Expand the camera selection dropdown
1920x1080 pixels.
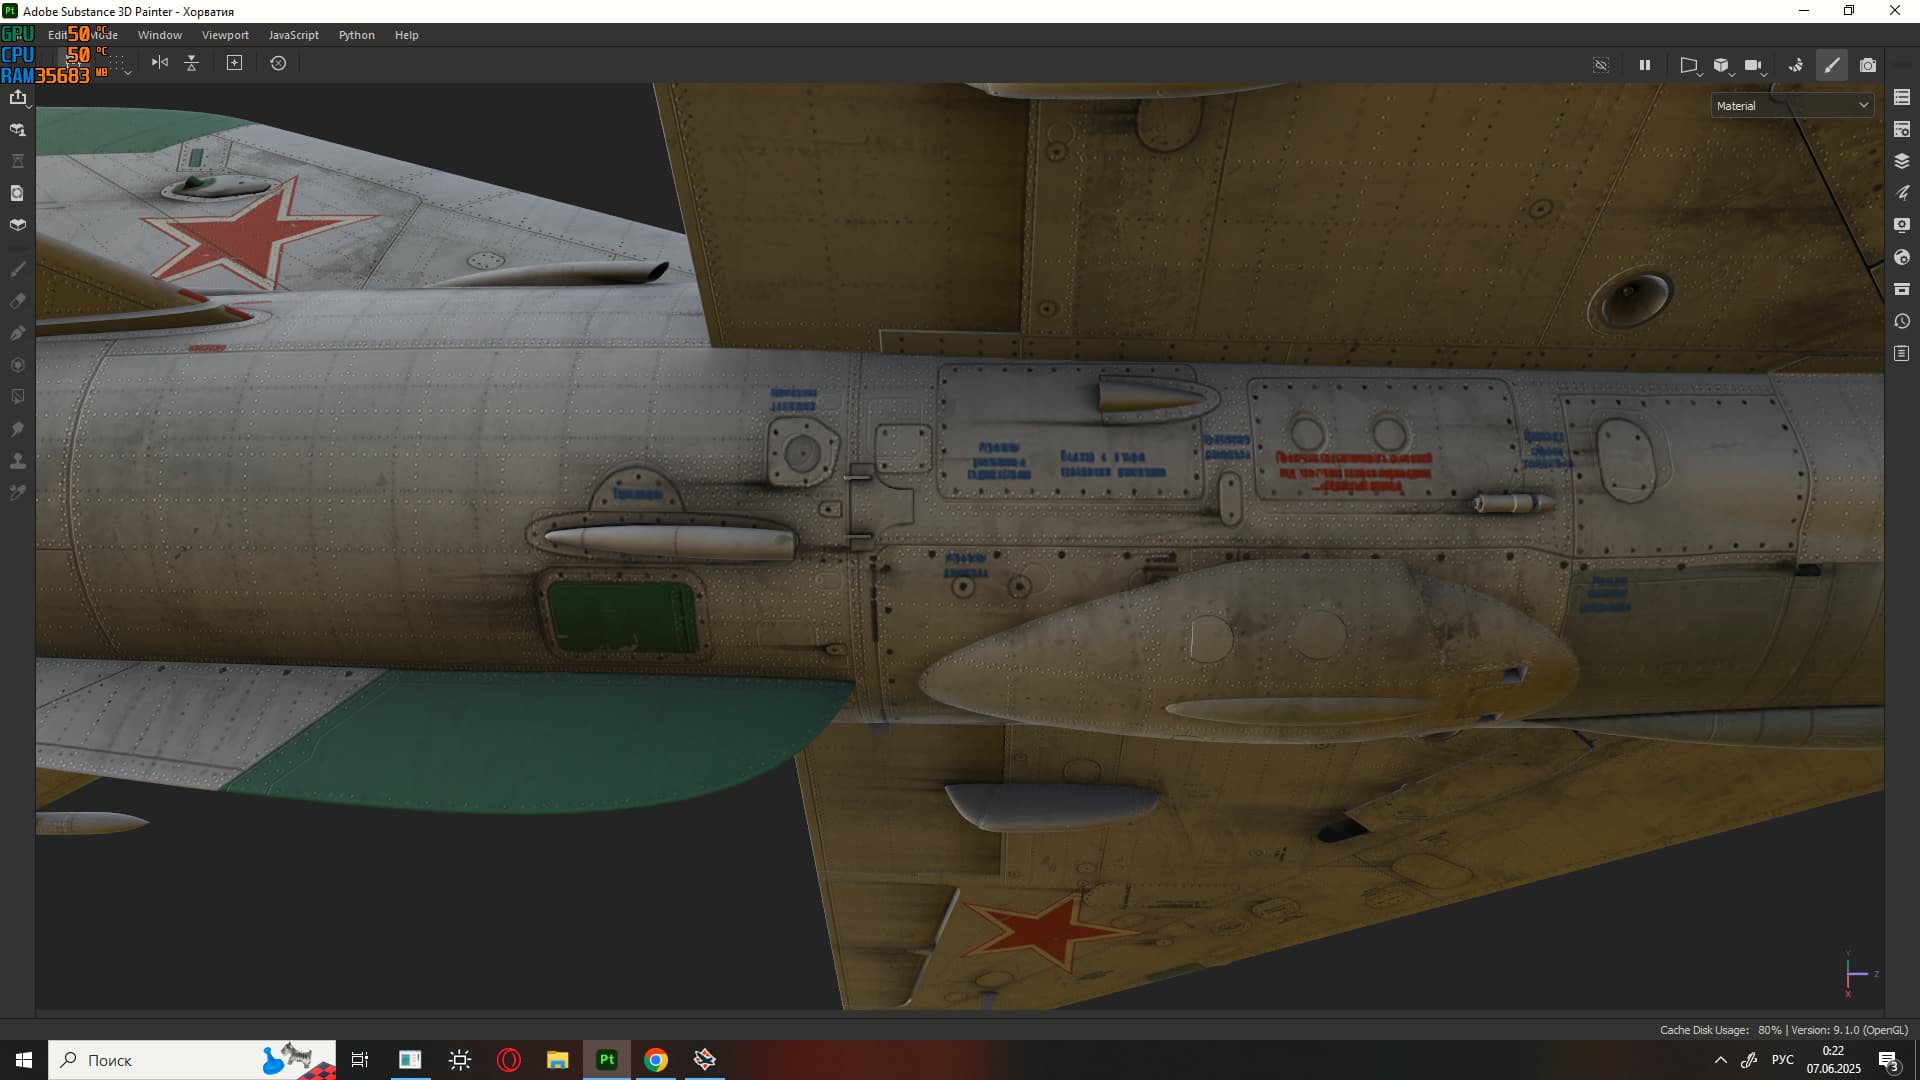1755,66
